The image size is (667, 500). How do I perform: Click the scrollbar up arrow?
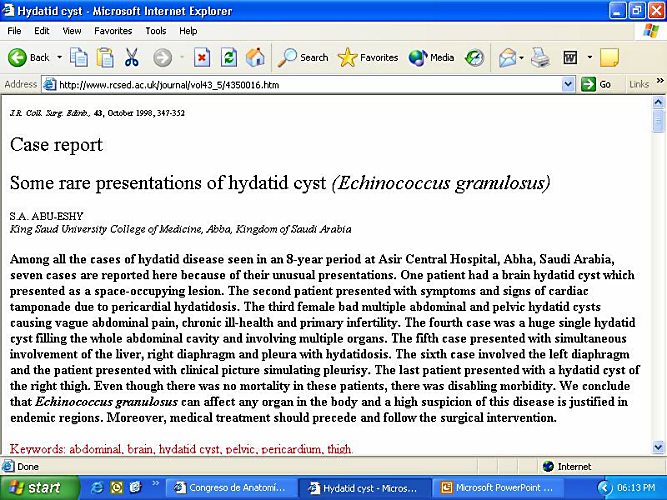coord(658,103)
